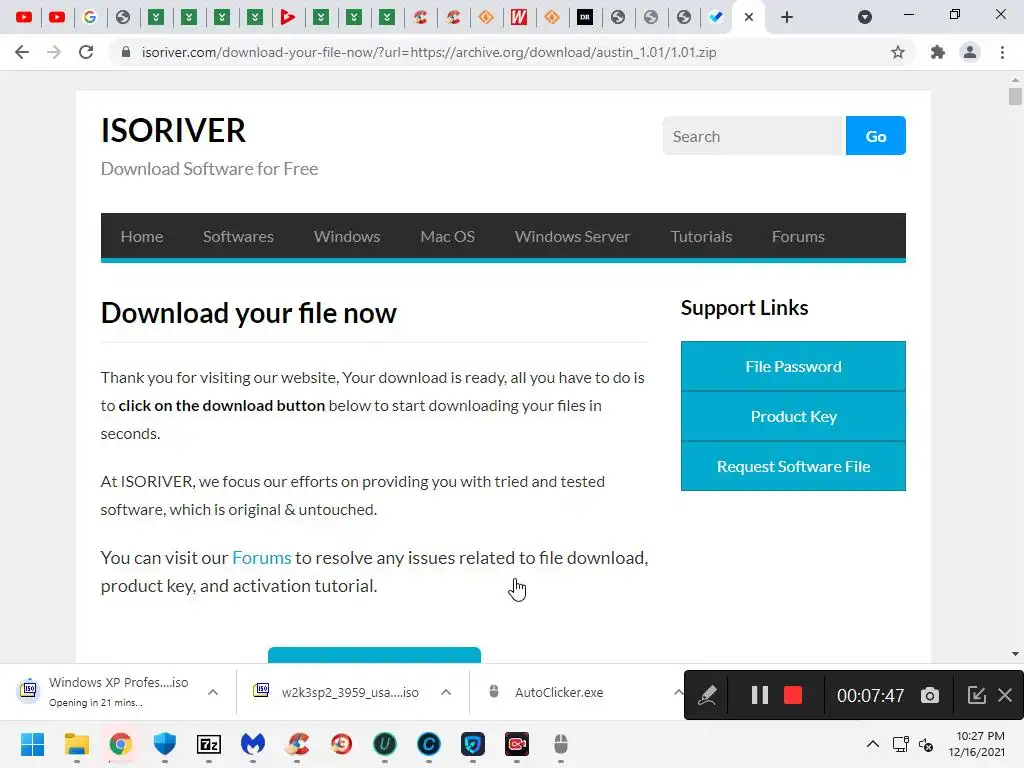Open the AutoClicker.exe download item
Screen dimensions: 1024x768
click(x=547, y=692)
